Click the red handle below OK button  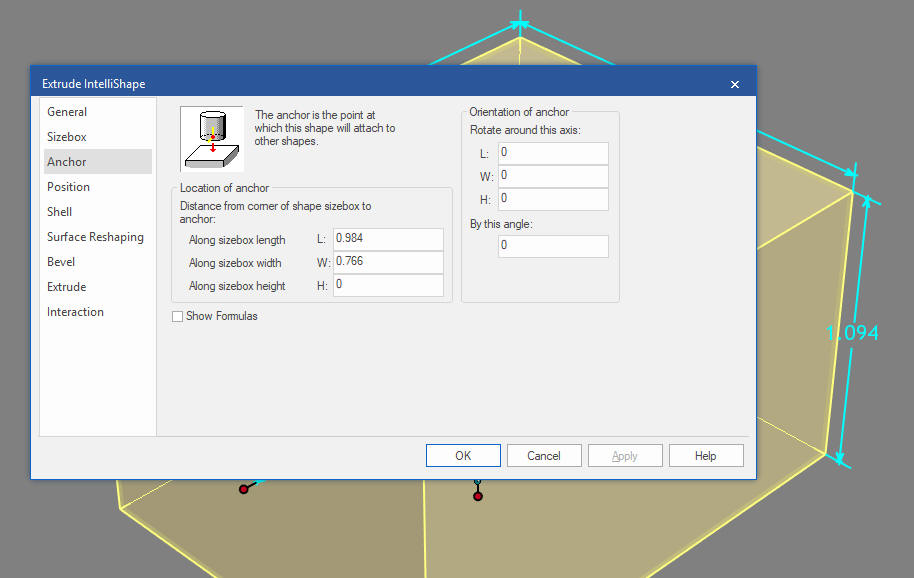point(478,496)
